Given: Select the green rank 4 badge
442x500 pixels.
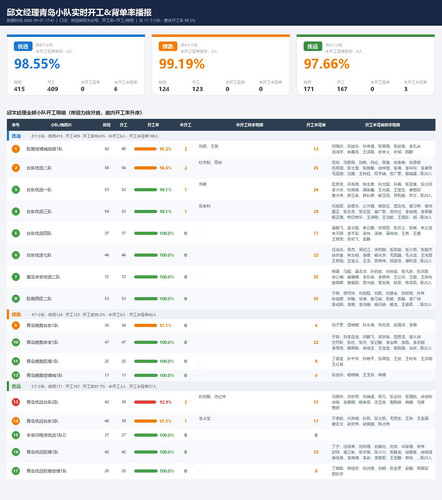Looking at the screenshot, I should click(x=16, y=211).
